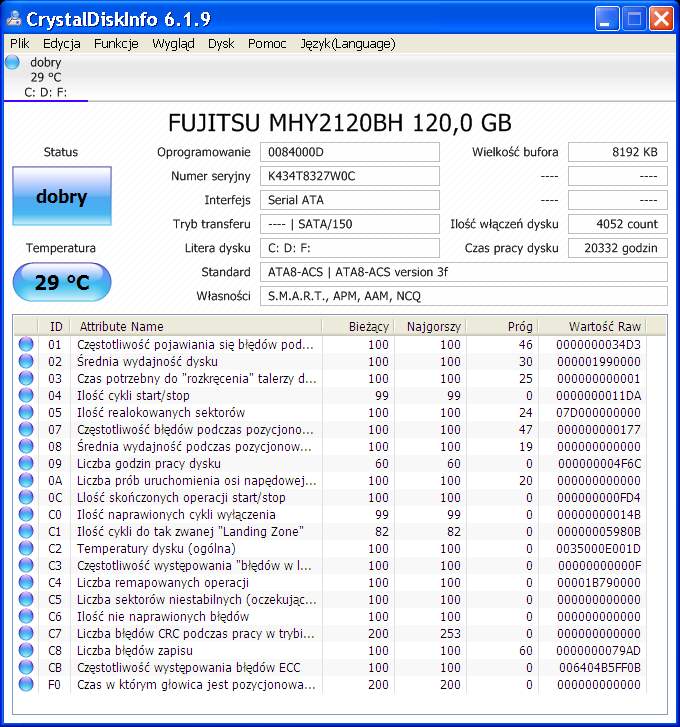Click the Litera dysku field C: D: F:
680x727 pixels.
[350, 248]
